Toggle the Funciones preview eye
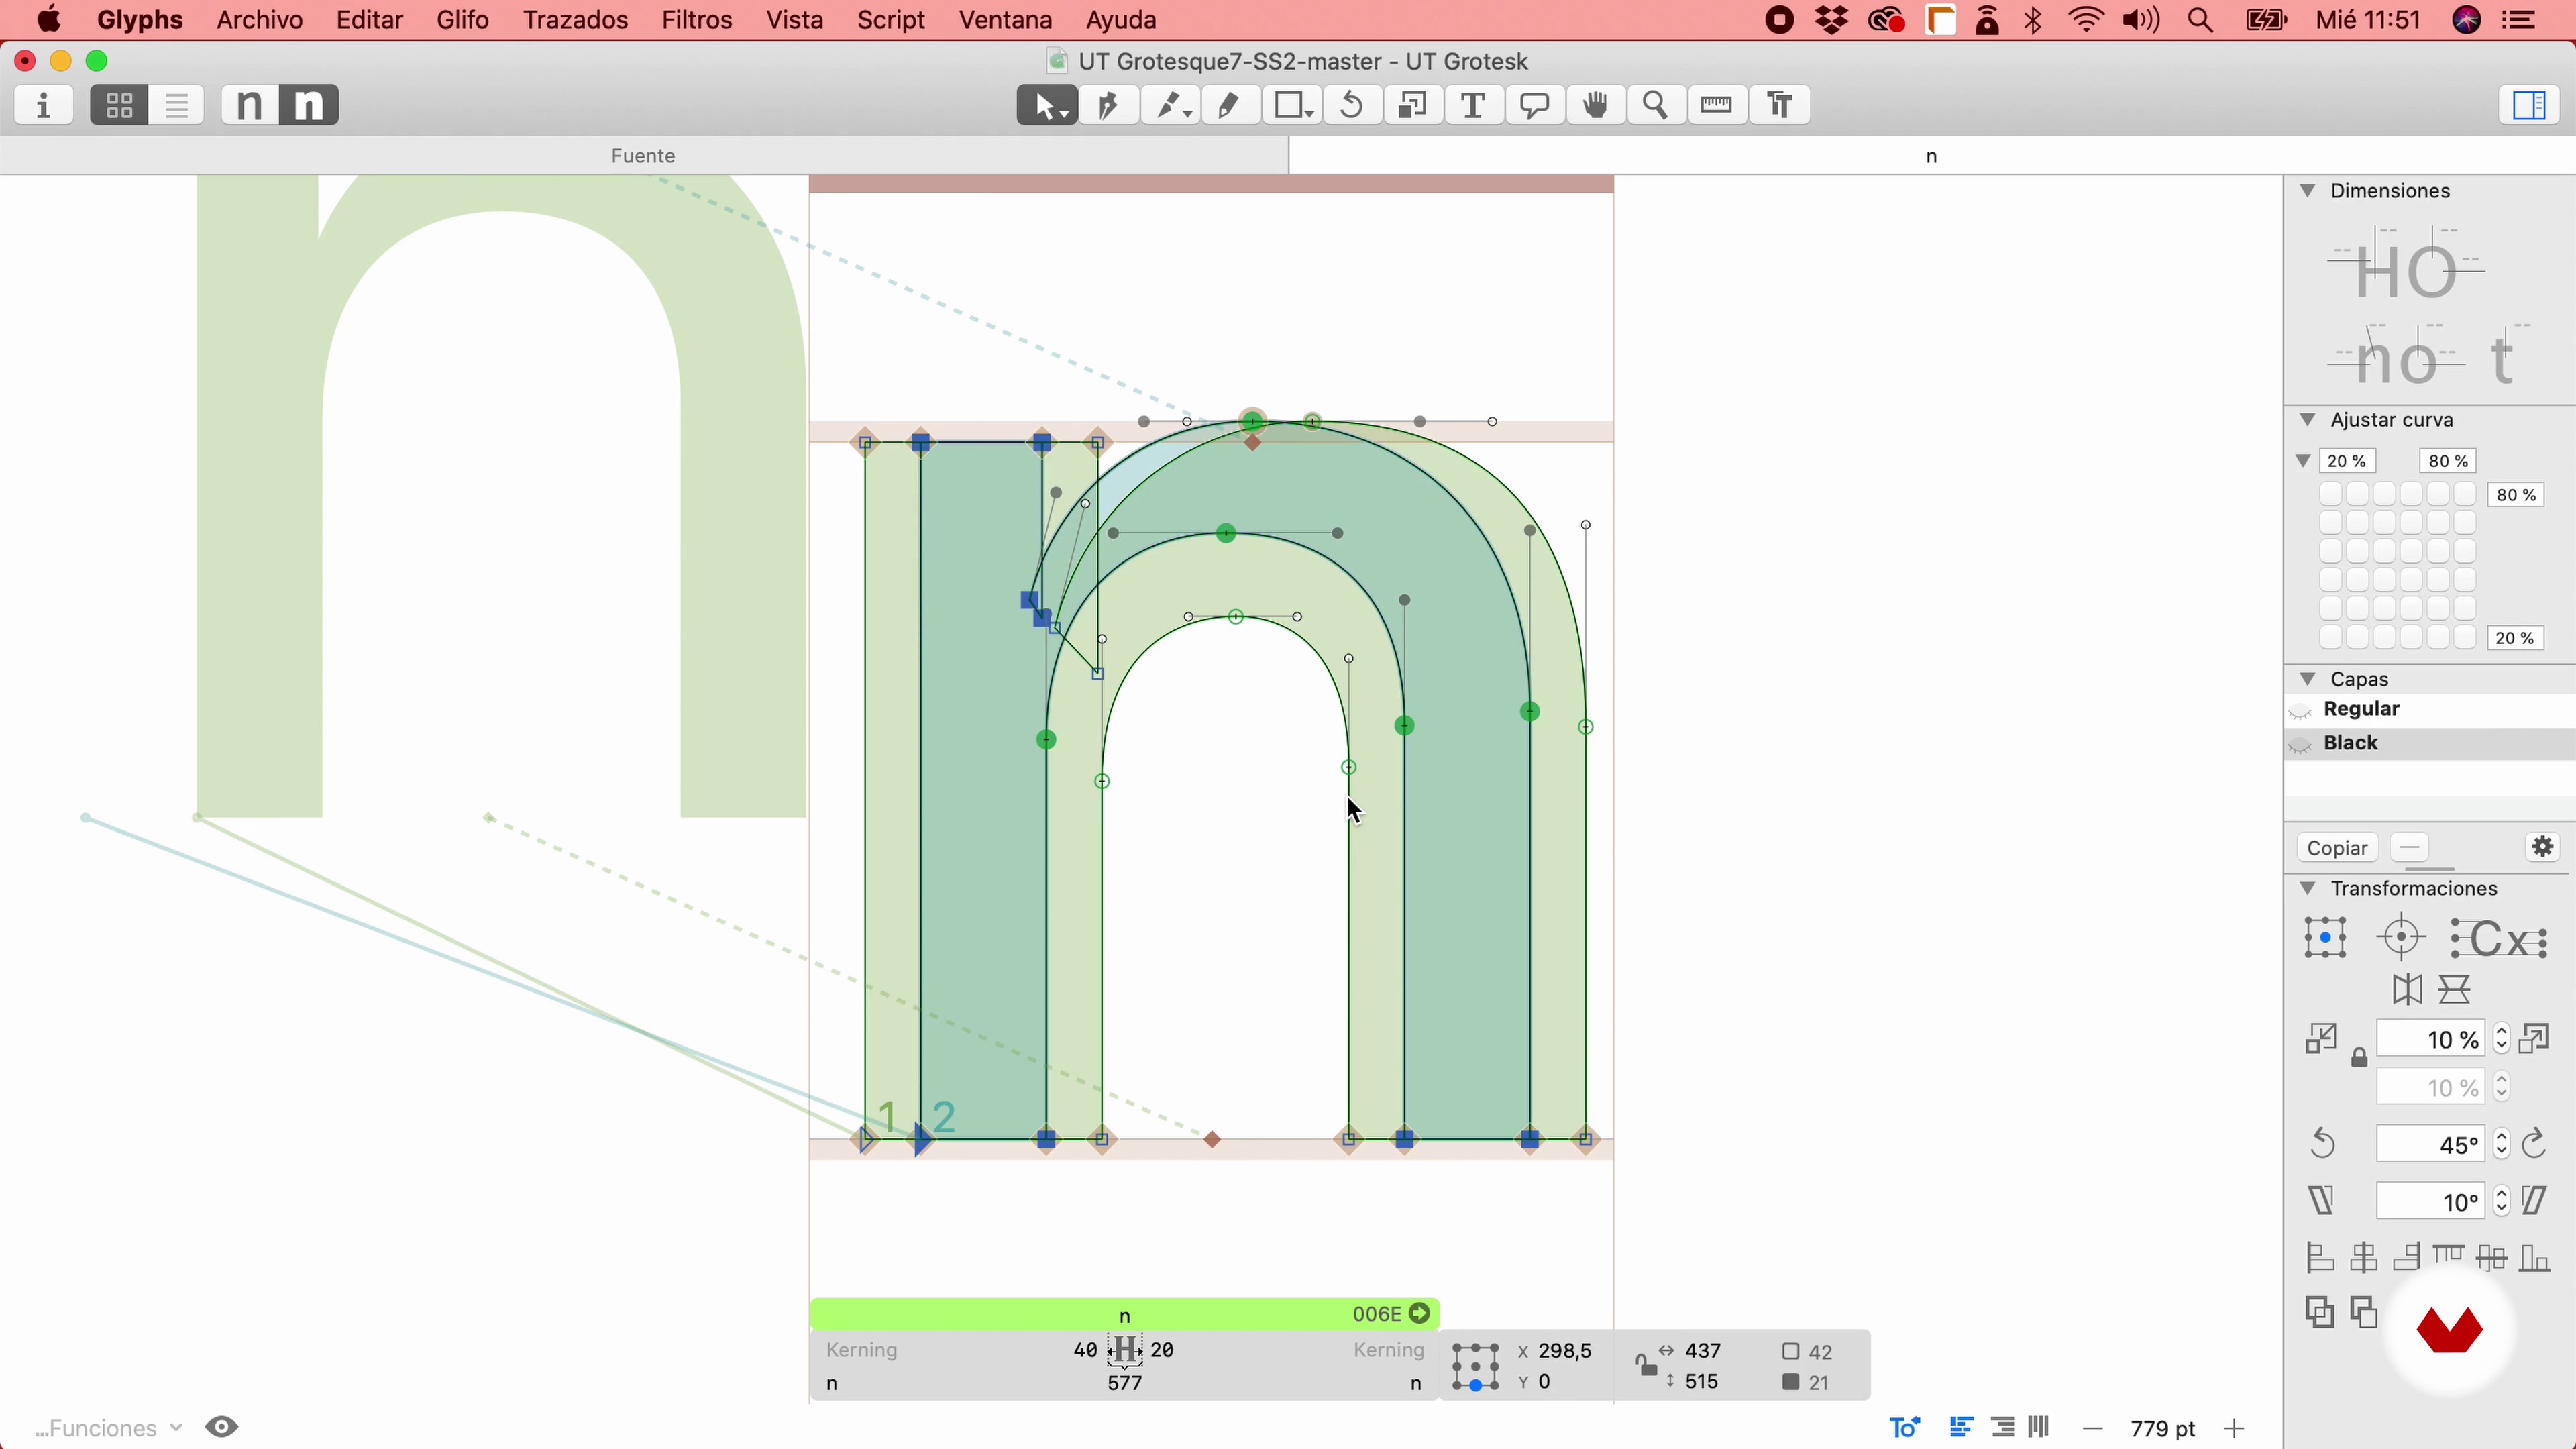 click(x=222, y=1427)
